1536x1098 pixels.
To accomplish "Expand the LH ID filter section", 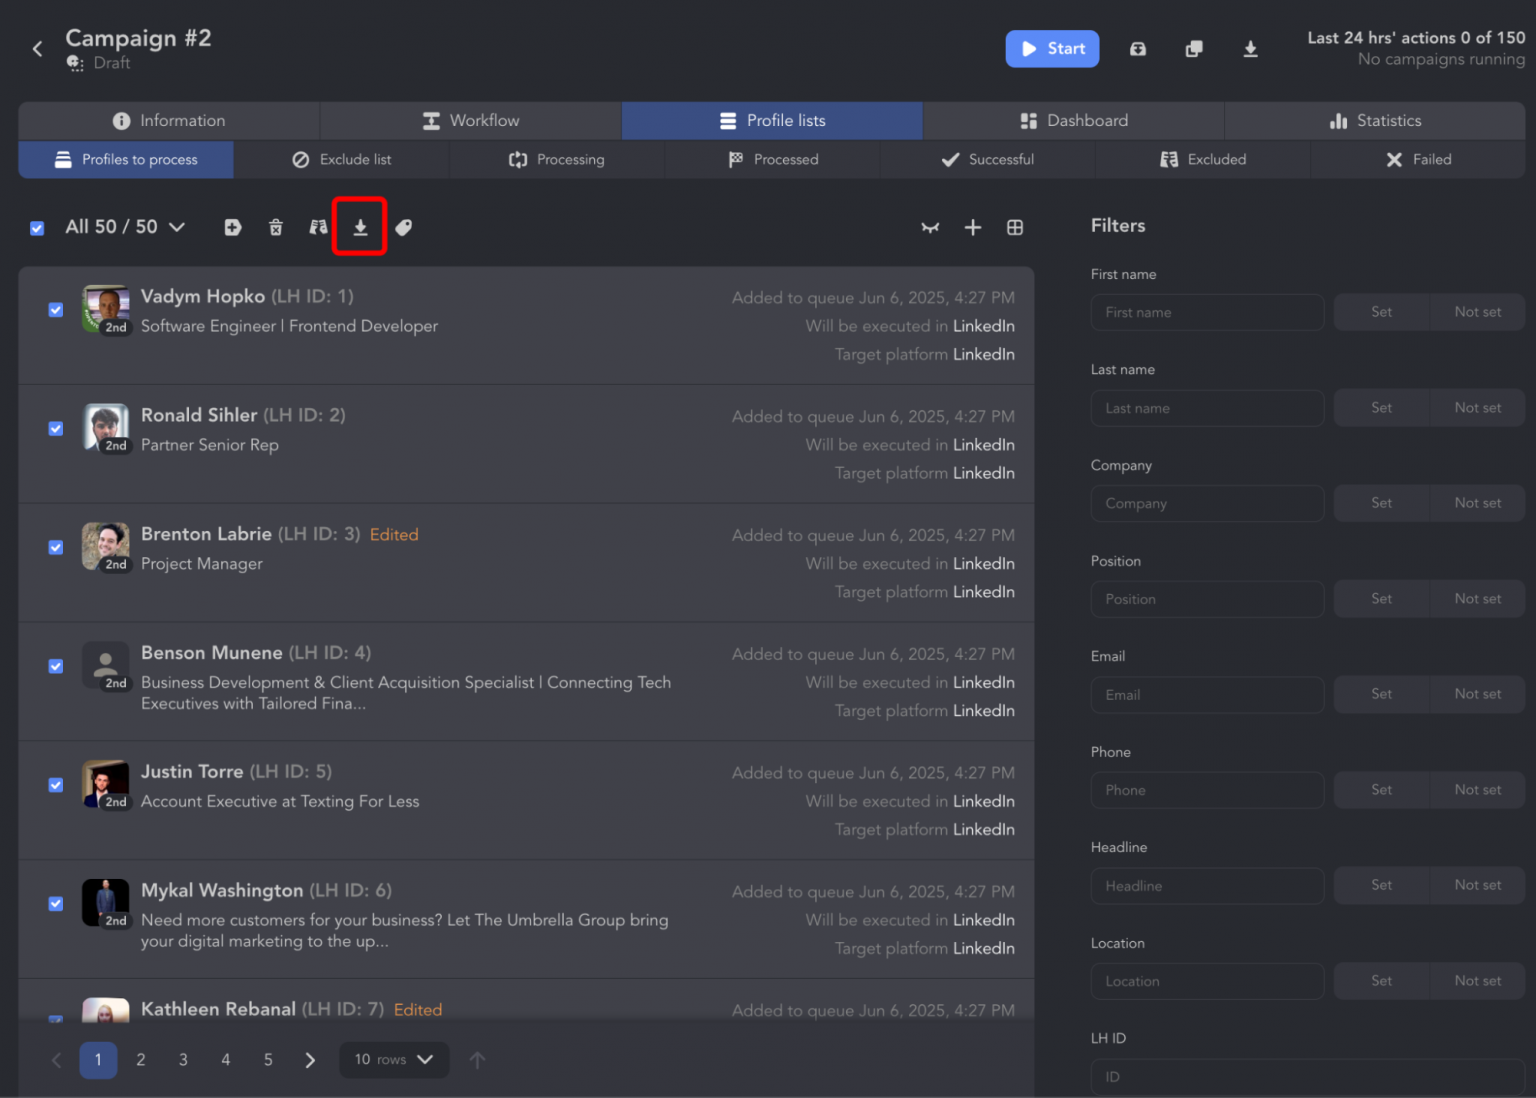I will pyautogui.click(x=1108, y=1038).
